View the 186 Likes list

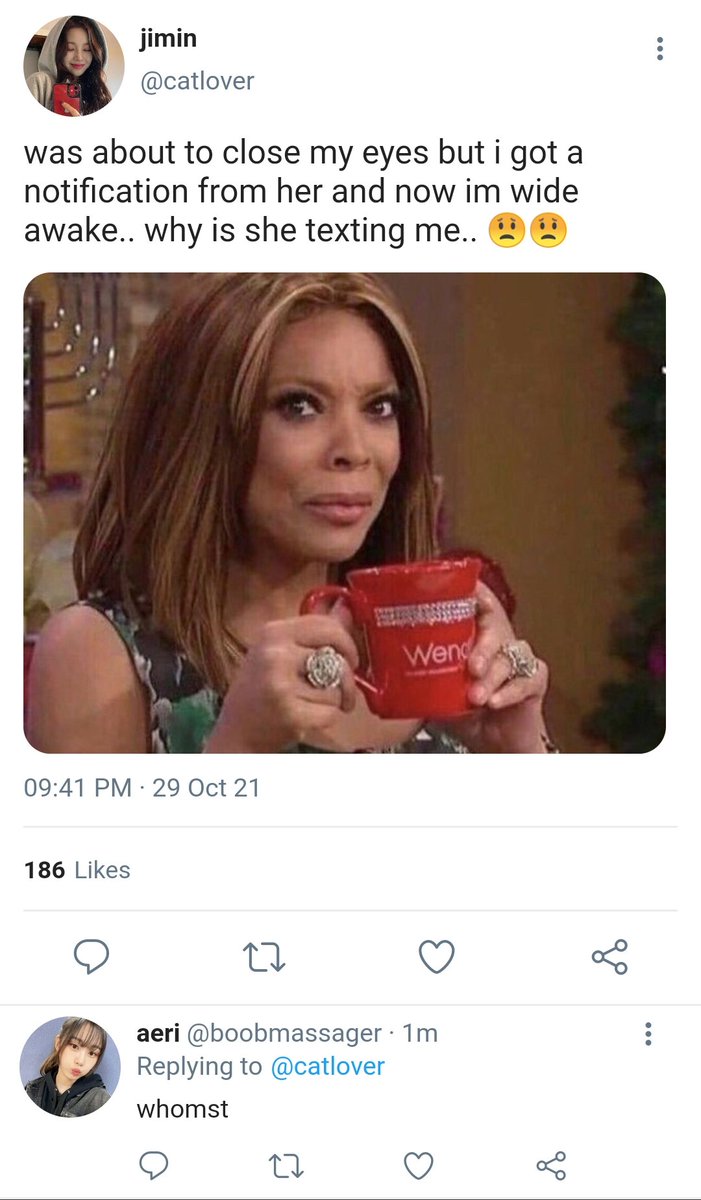pos(77,870)
